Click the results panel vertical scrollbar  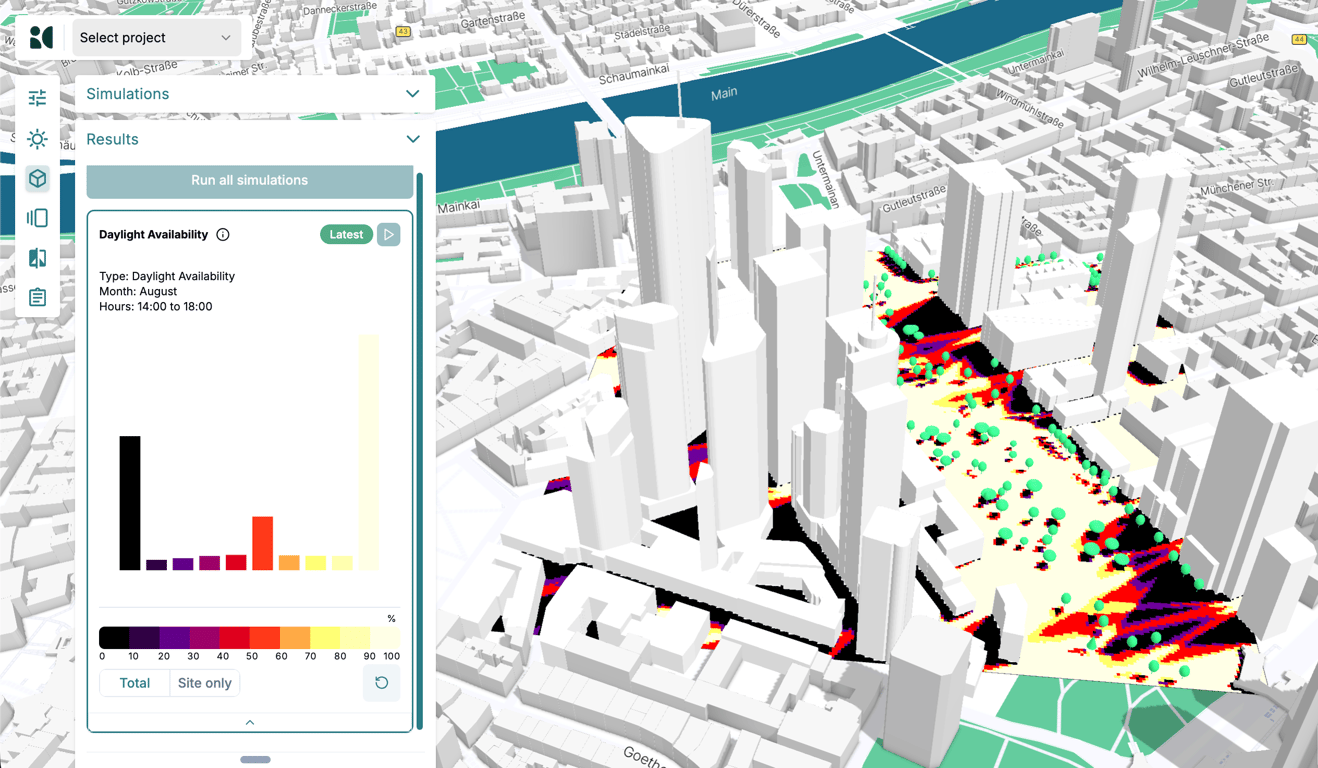(420, 452)
